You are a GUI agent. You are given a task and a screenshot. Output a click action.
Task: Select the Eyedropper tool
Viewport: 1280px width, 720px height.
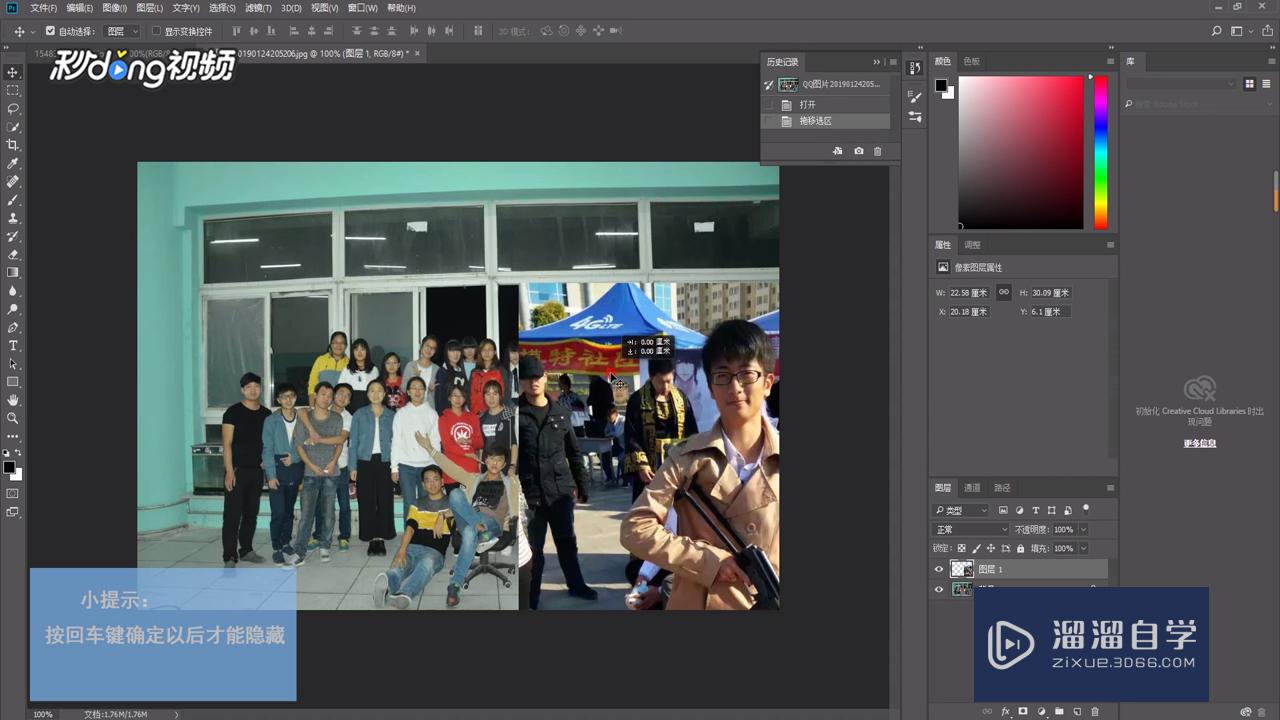click(x=13, y=163)
